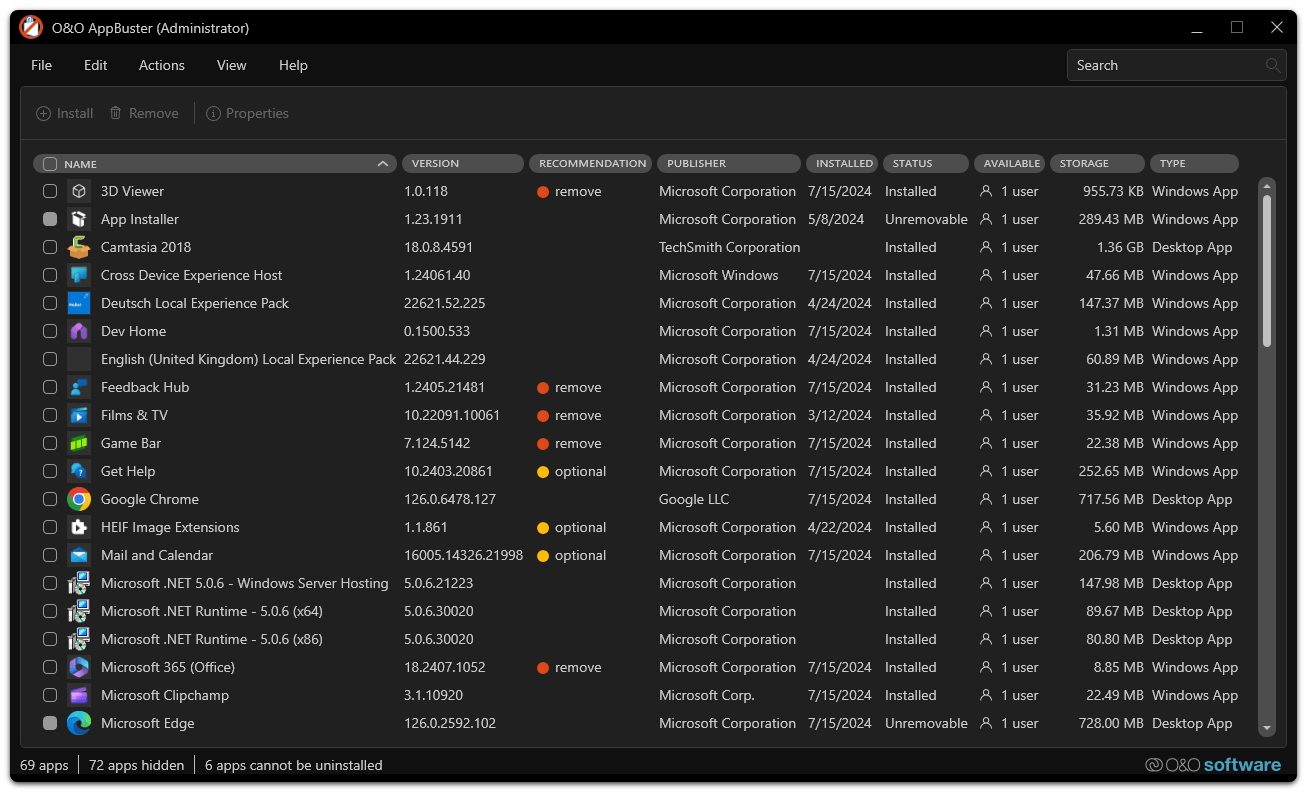This screenshot has width=1307, height=792.
Task: Open the Actions menu
Action: (x=161, y=65)
